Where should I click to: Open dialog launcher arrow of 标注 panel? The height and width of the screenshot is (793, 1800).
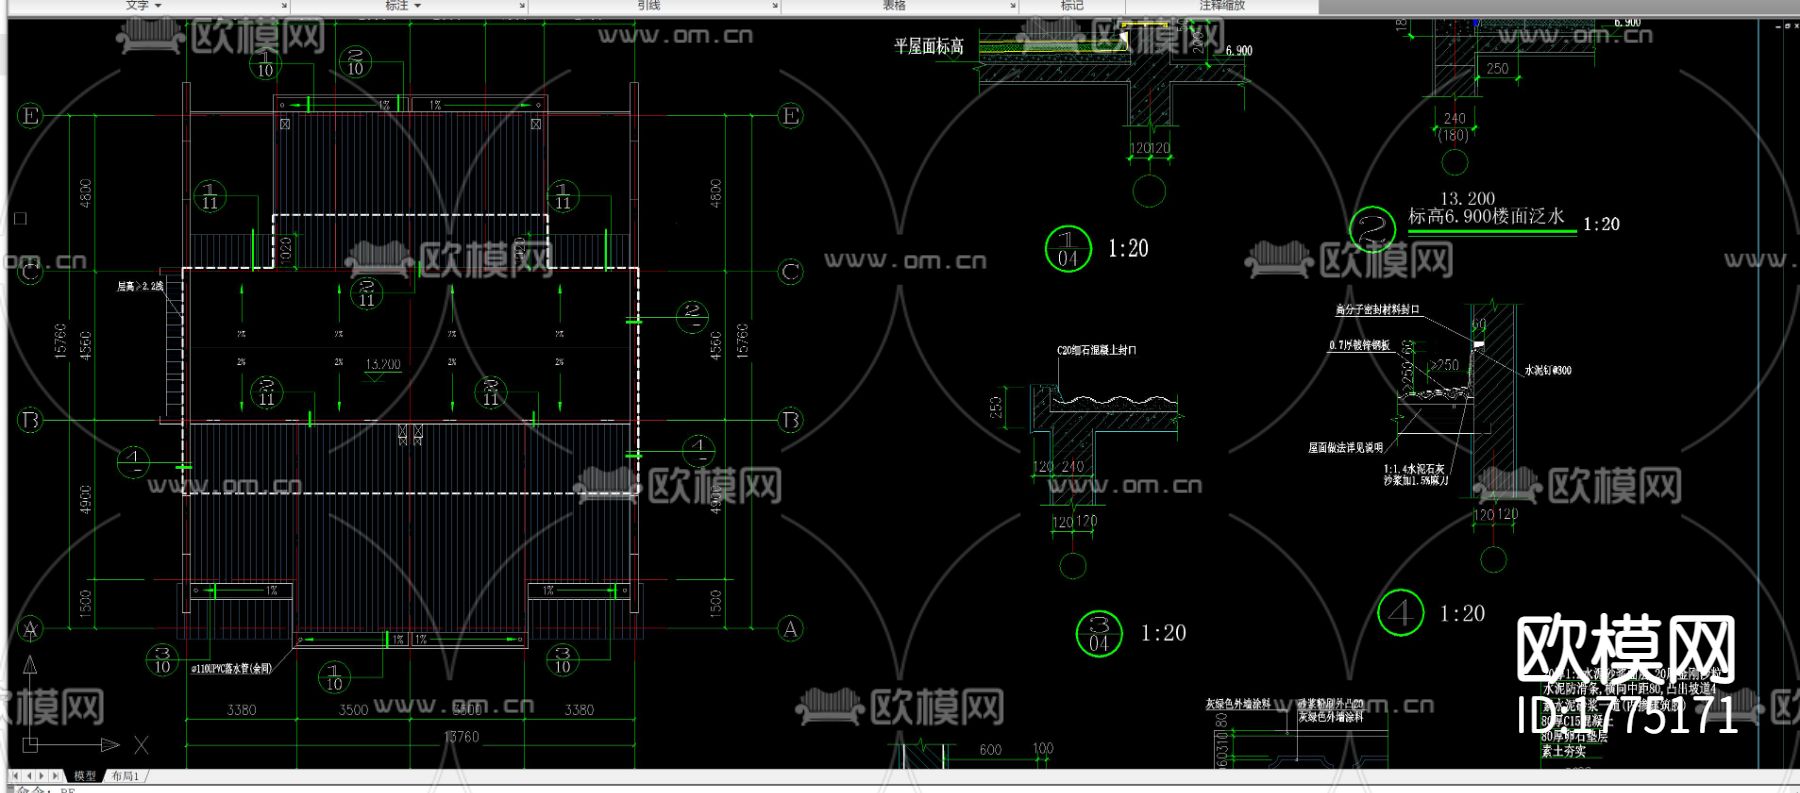pos(522,7)
